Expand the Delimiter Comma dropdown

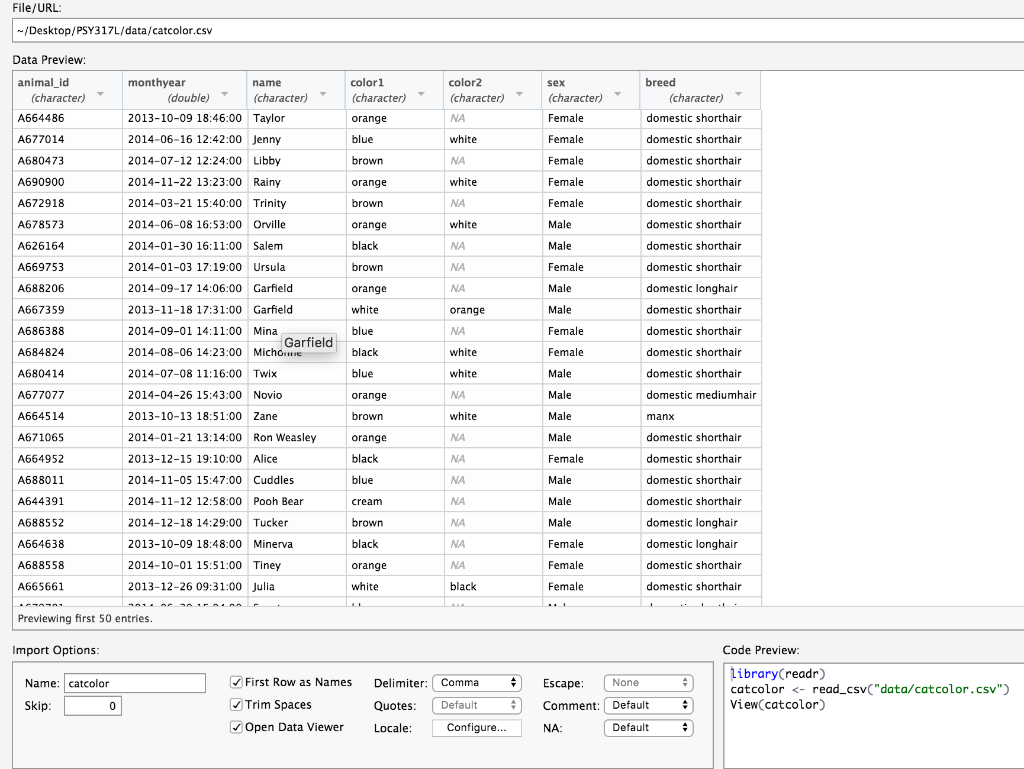click(477, 683)
